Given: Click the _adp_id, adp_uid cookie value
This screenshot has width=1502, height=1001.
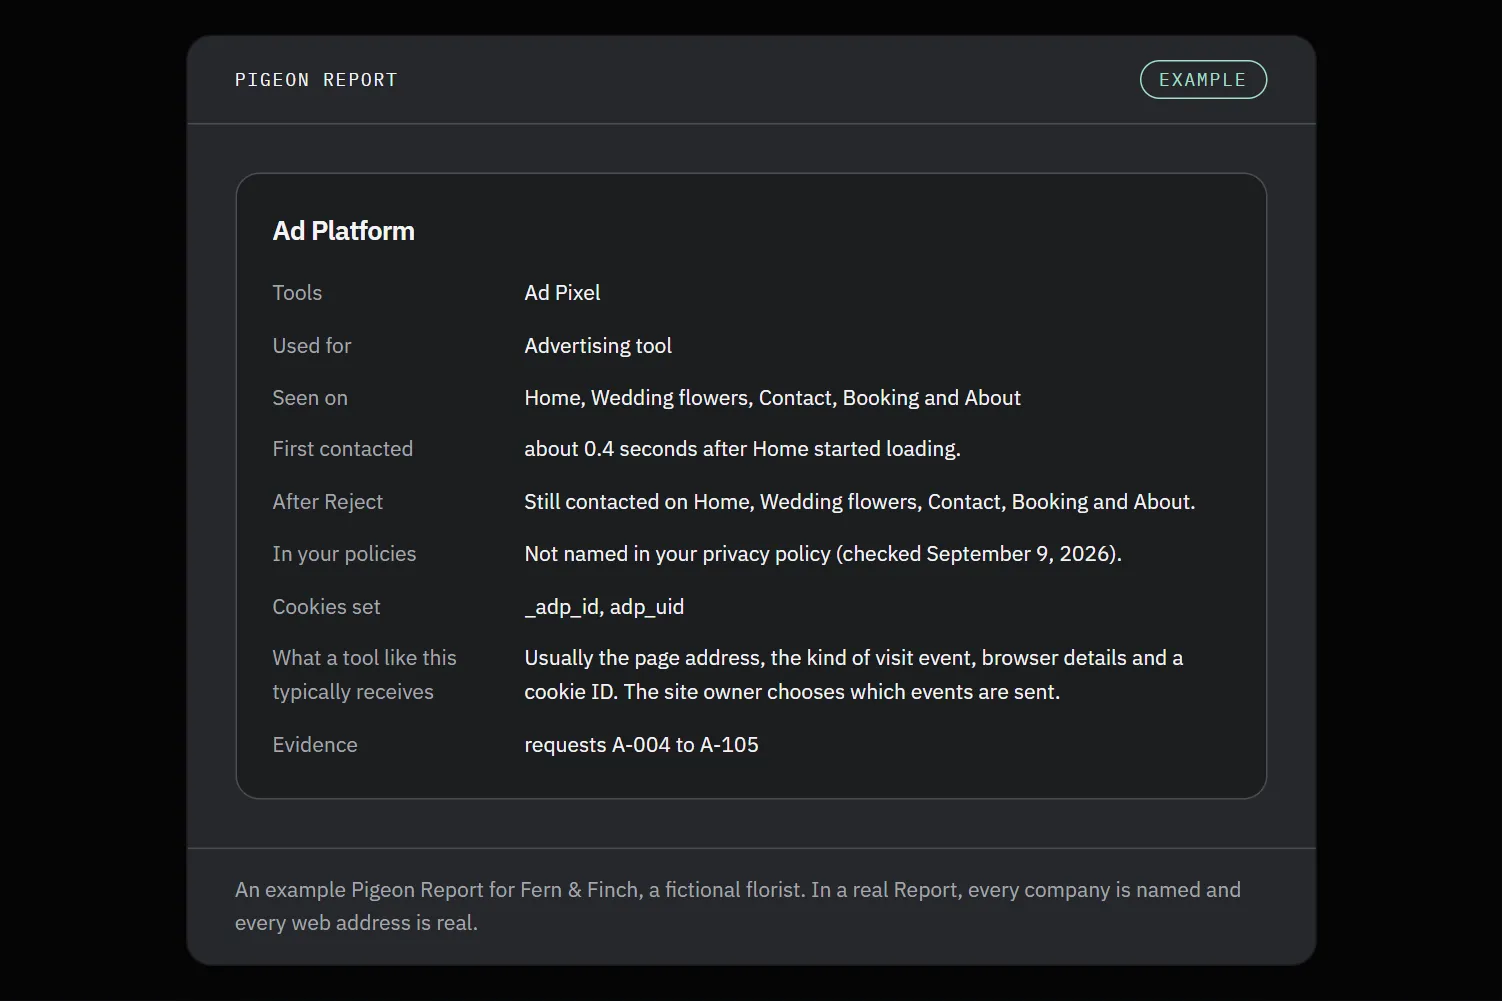Looking at the screenshot, I should [604, 607].
